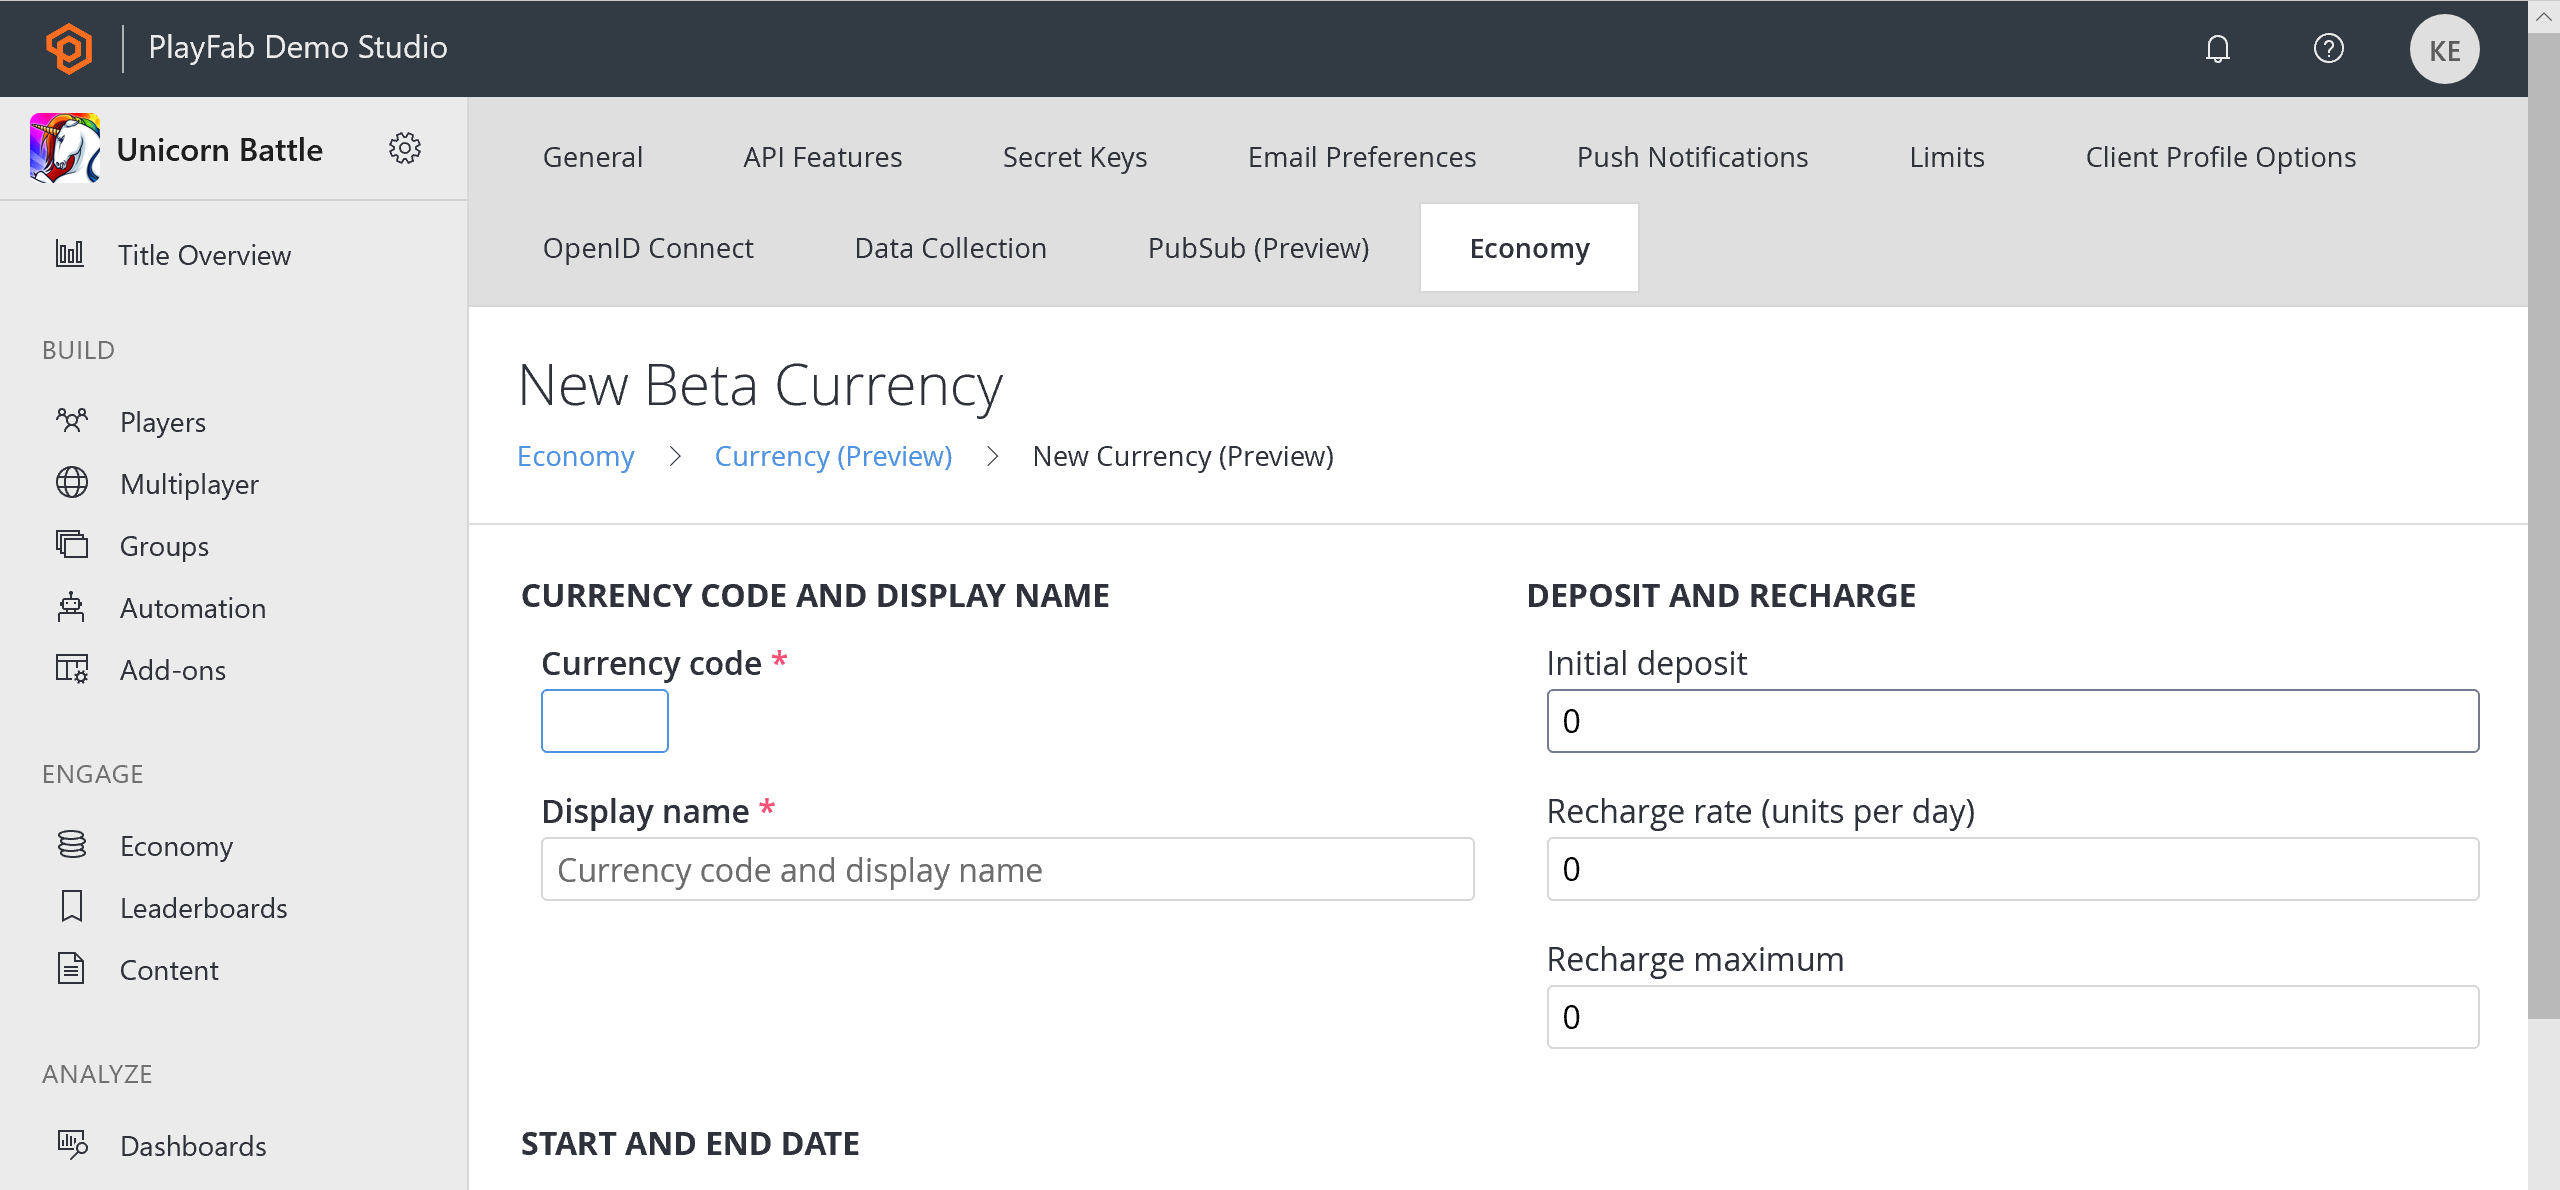Click the Unicorn Battle settings gear
The image size is (2560, 1190).
coord(403,147)
